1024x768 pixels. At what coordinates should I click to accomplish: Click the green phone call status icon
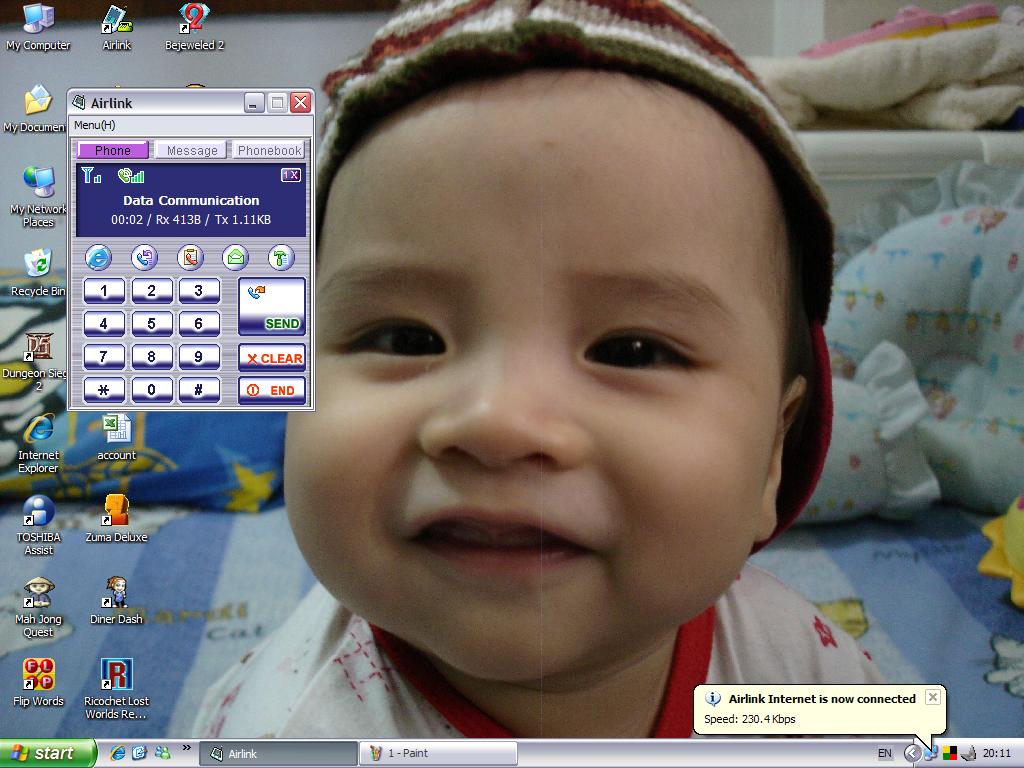[131, 175]
